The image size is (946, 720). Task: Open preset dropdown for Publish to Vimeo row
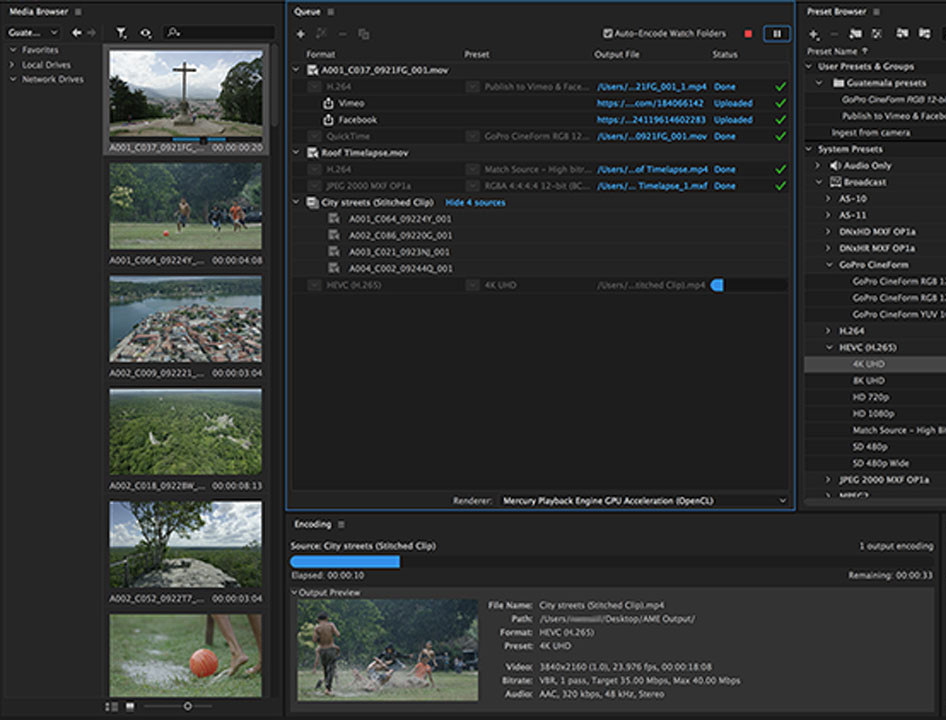(x=472, y=87)
